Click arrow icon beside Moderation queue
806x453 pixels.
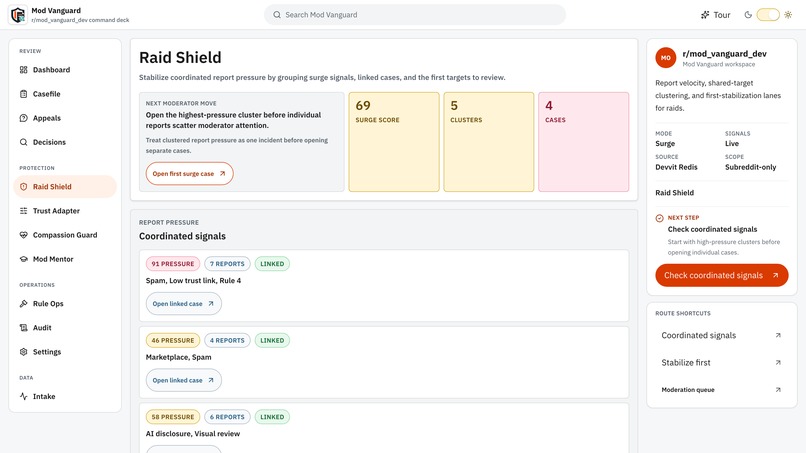click(x=778, y=390)
